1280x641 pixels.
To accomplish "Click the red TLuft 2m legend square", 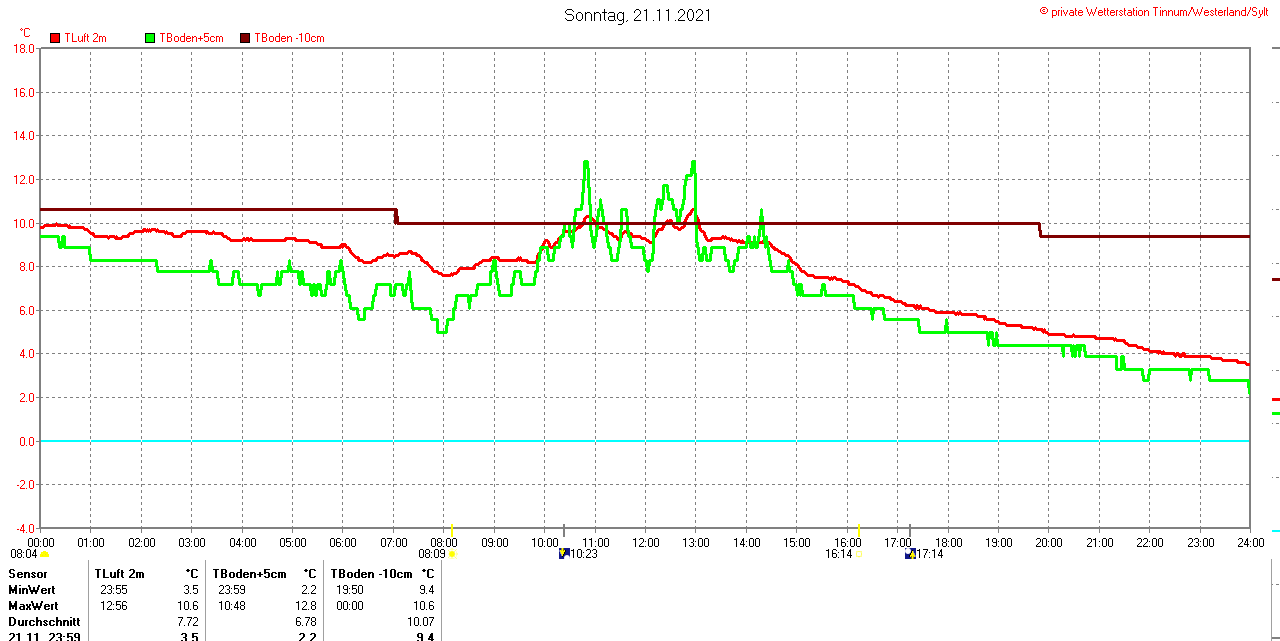I will [55, 38].
